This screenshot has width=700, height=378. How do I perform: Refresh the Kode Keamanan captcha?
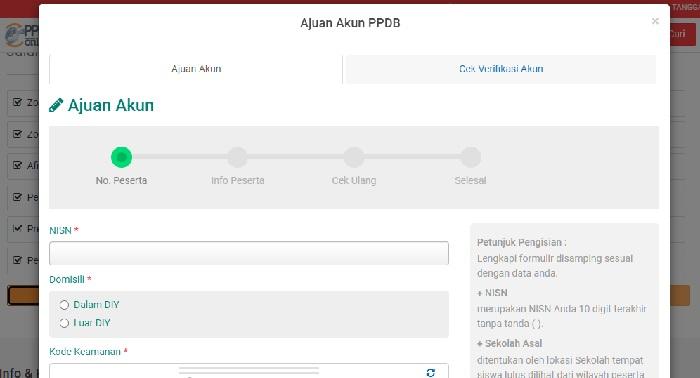(x=430, y=372)
